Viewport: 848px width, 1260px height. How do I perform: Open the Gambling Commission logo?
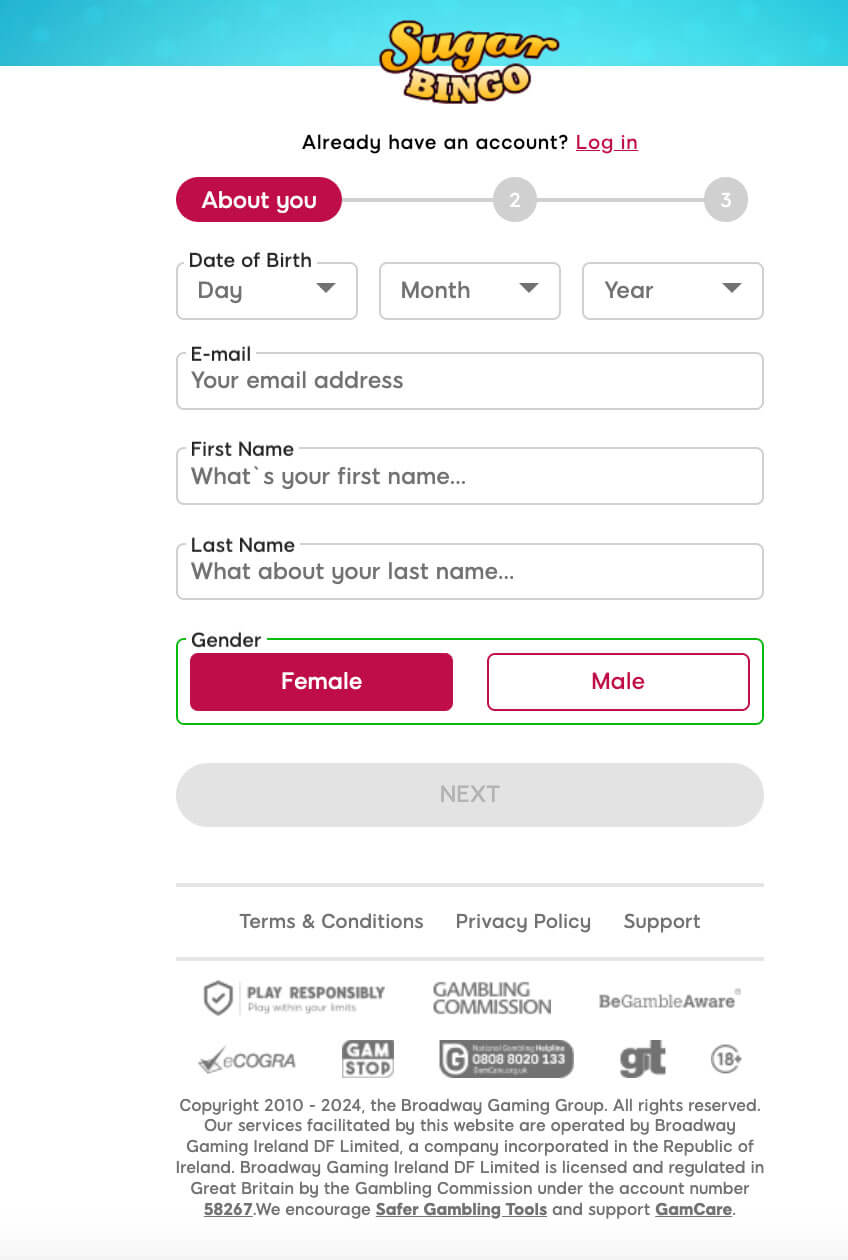coord(491,998)
